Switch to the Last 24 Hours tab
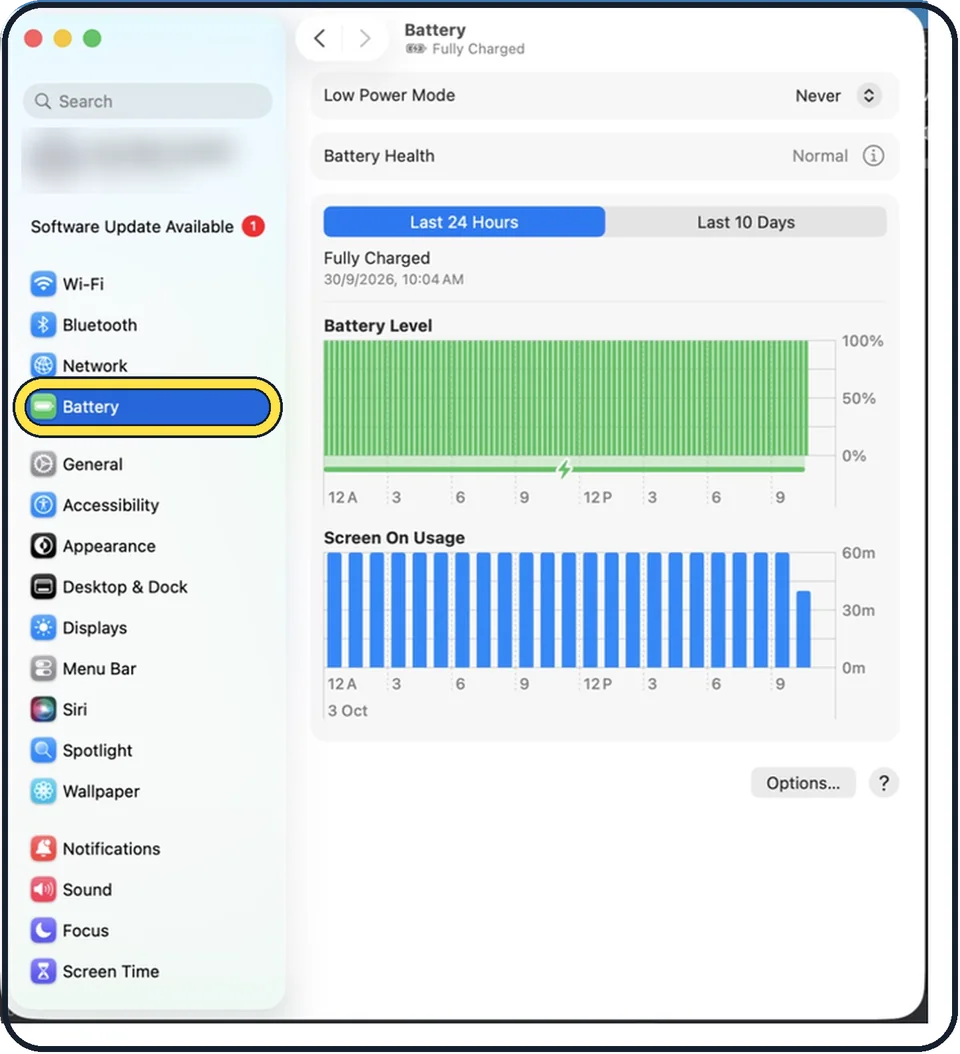 [464, 222]
